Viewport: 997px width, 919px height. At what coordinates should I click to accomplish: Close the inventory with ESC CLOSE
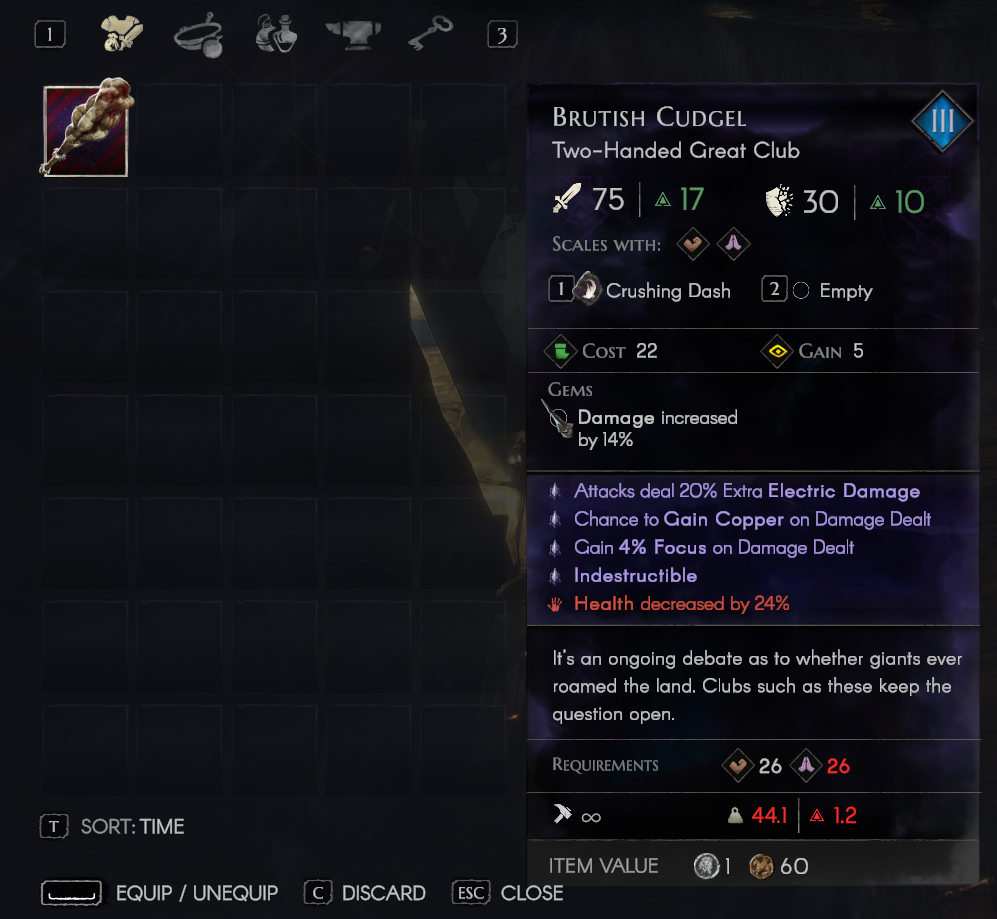(507, 893)
